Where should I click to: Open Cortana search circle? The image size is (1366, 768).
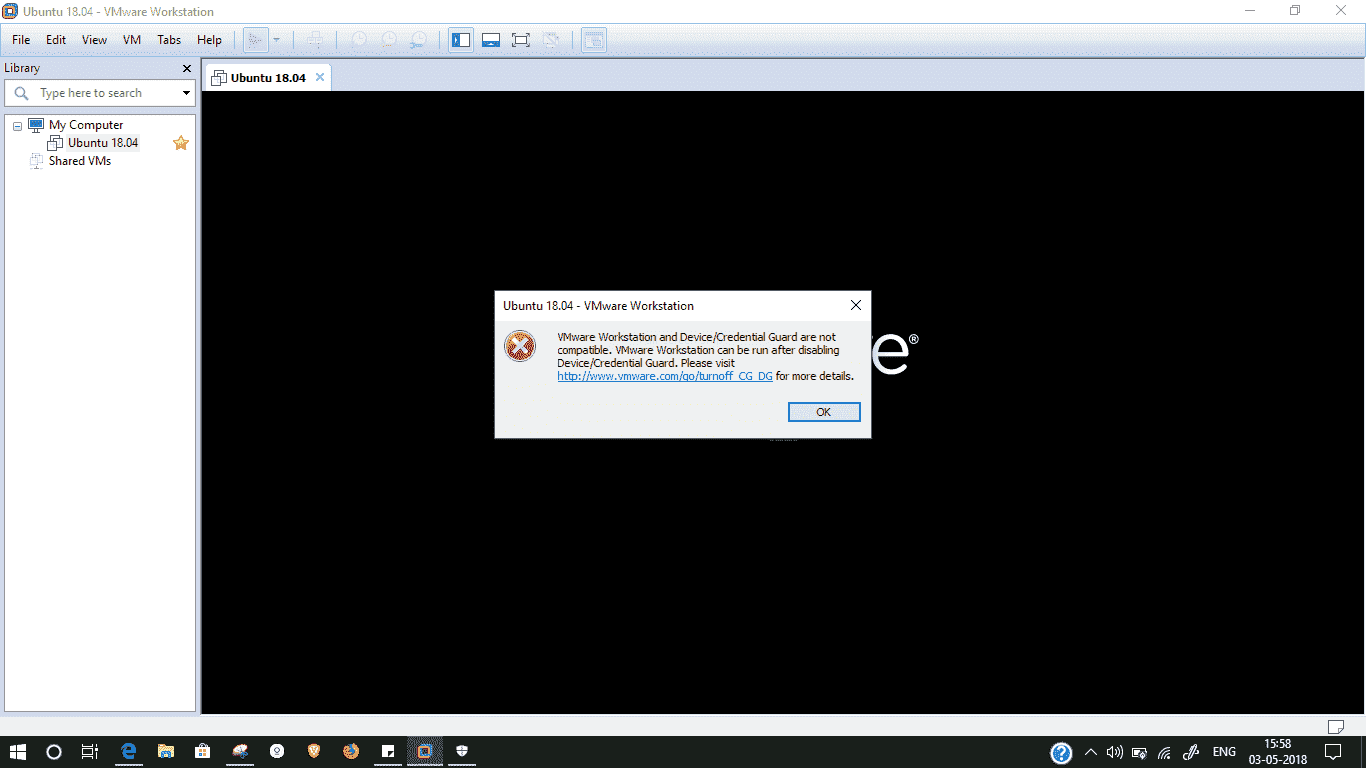pos(54,751)
